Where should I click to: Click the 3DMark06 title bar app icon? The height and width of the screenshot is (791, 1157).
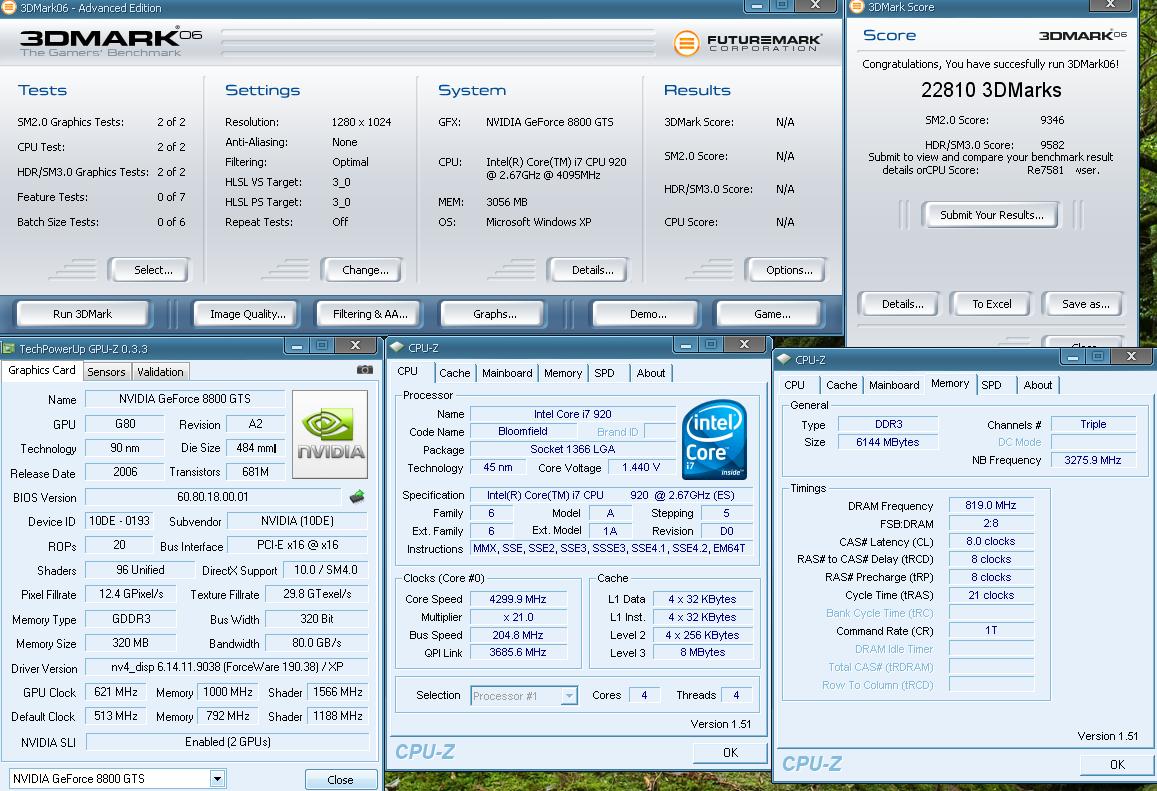click(x=9, y=7)
